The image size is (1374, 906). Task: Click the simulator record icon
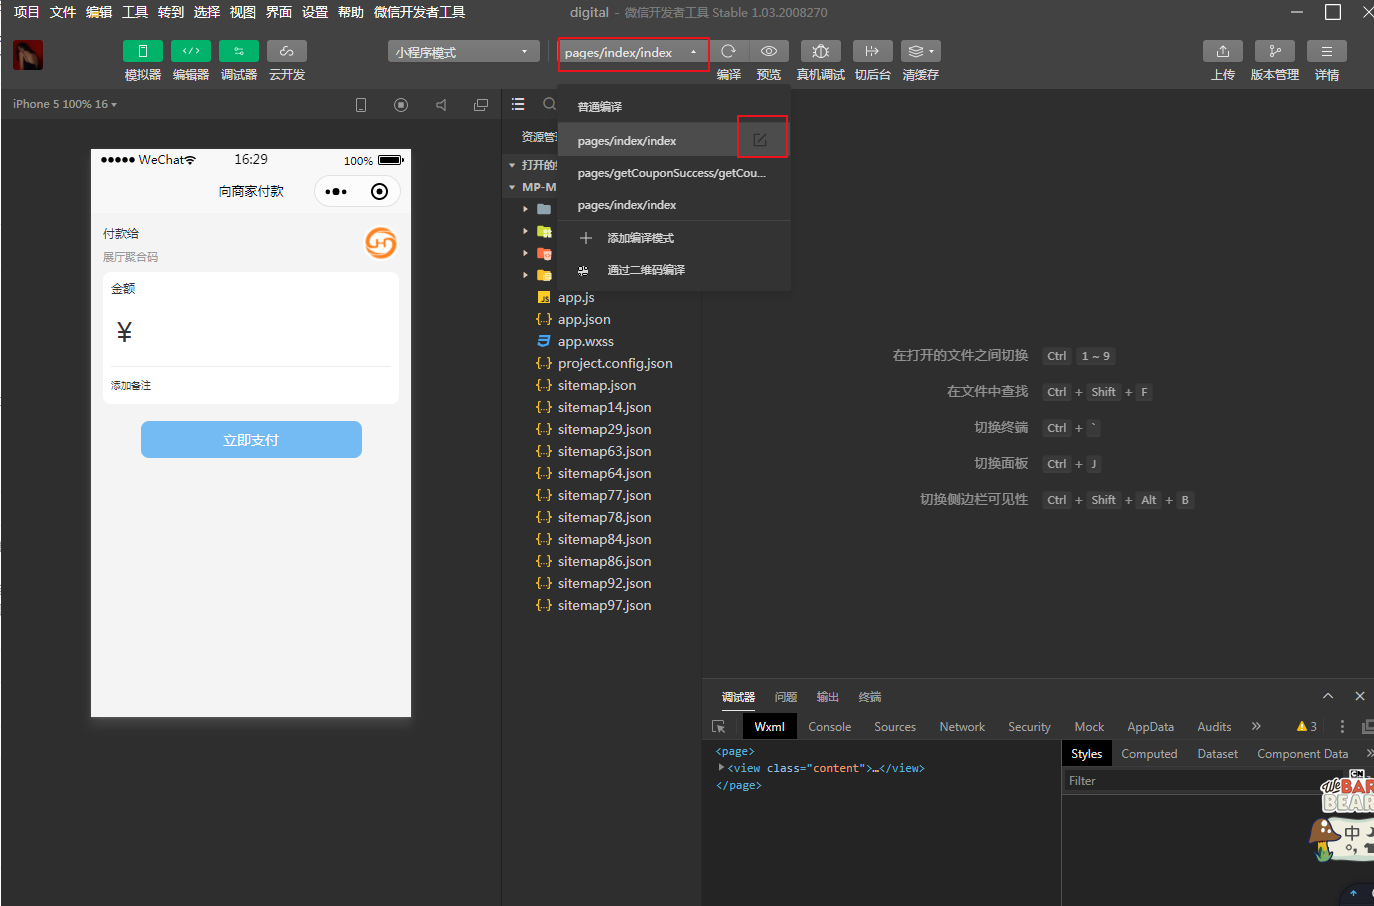pos(401,105)
